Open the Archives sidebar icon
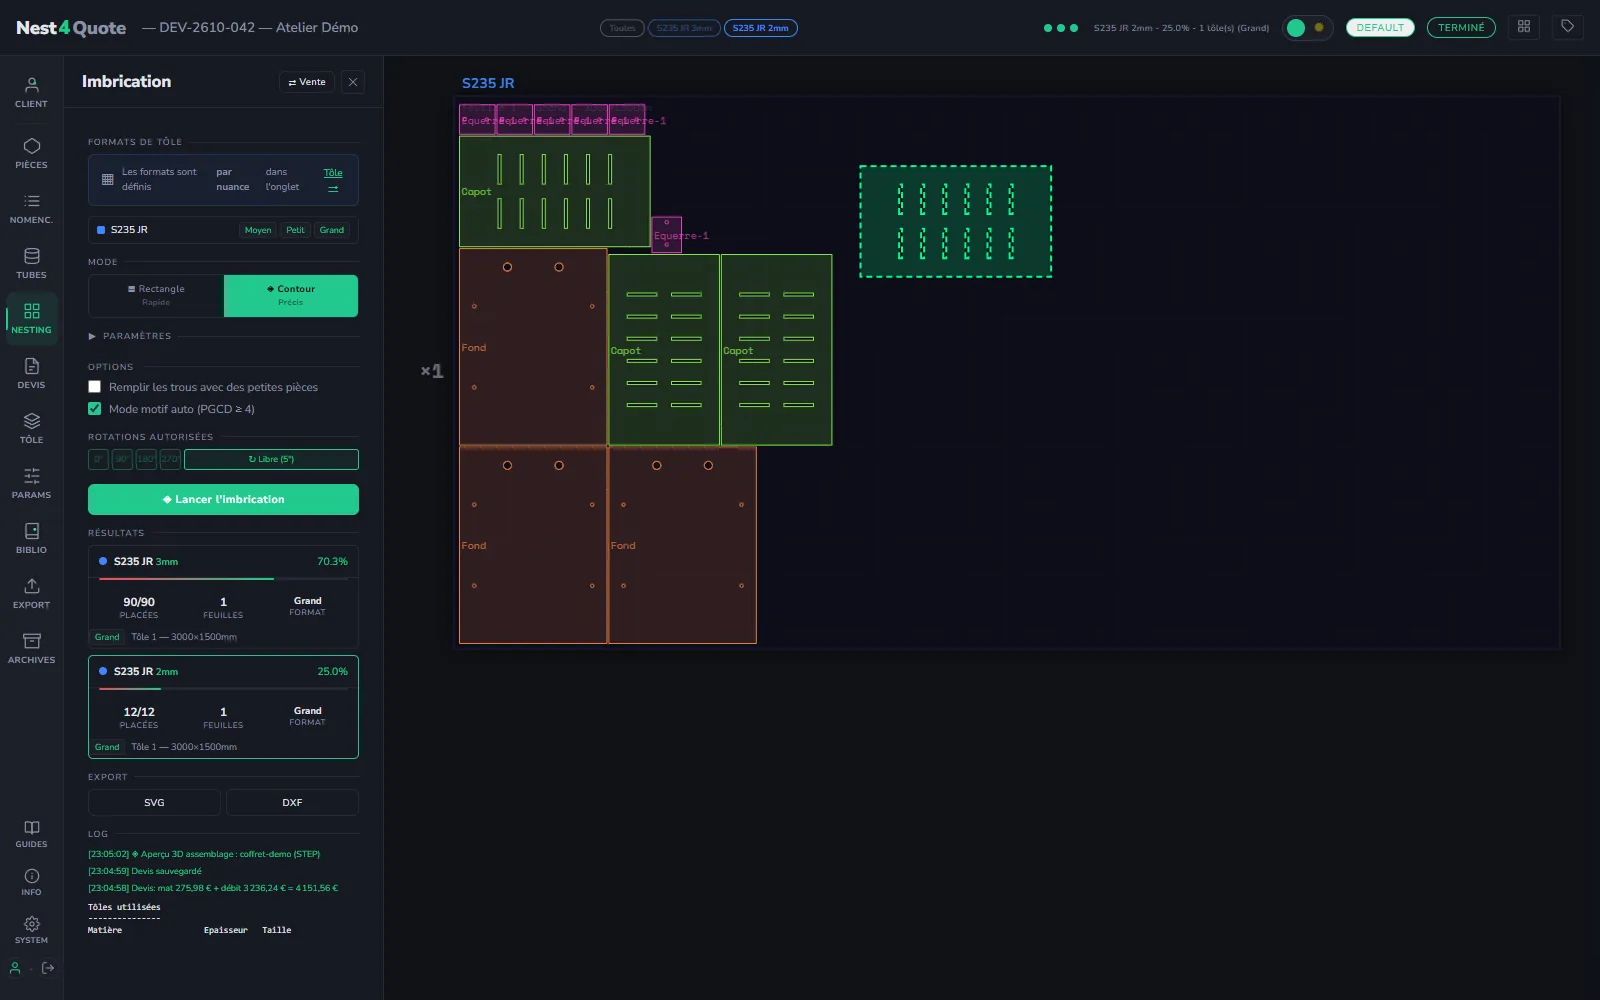This screenshot has height=1000, width=1600. (x=31, y=648)
